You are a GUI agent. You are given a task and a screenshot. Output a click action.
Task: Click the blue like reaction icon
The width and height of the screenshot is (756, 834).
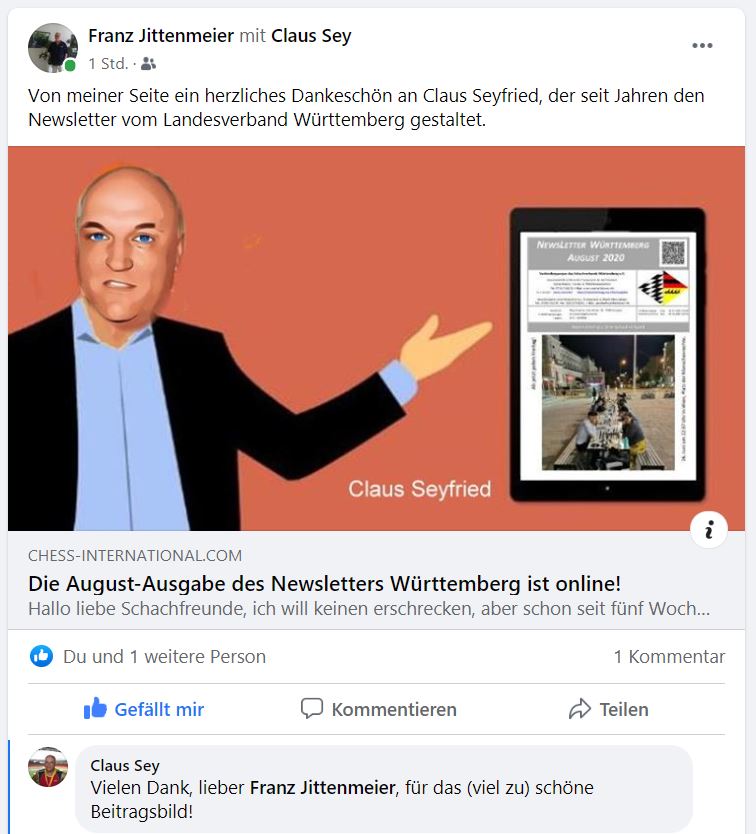[41, 656]
